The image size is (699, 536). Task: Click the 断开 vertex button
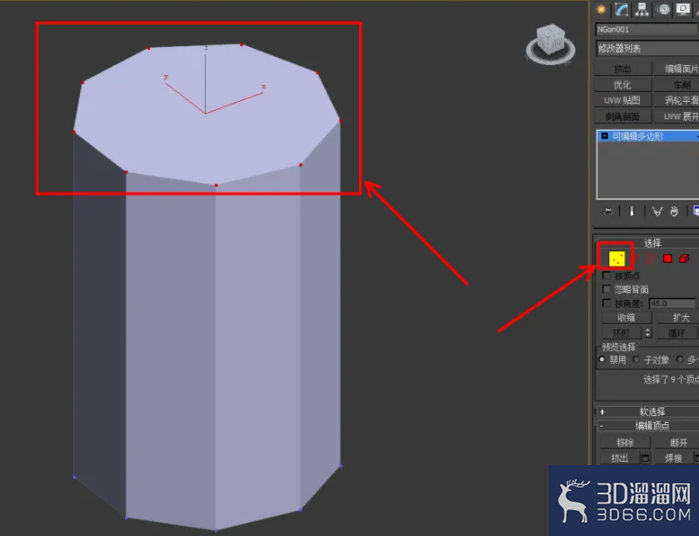pos(677,442)
